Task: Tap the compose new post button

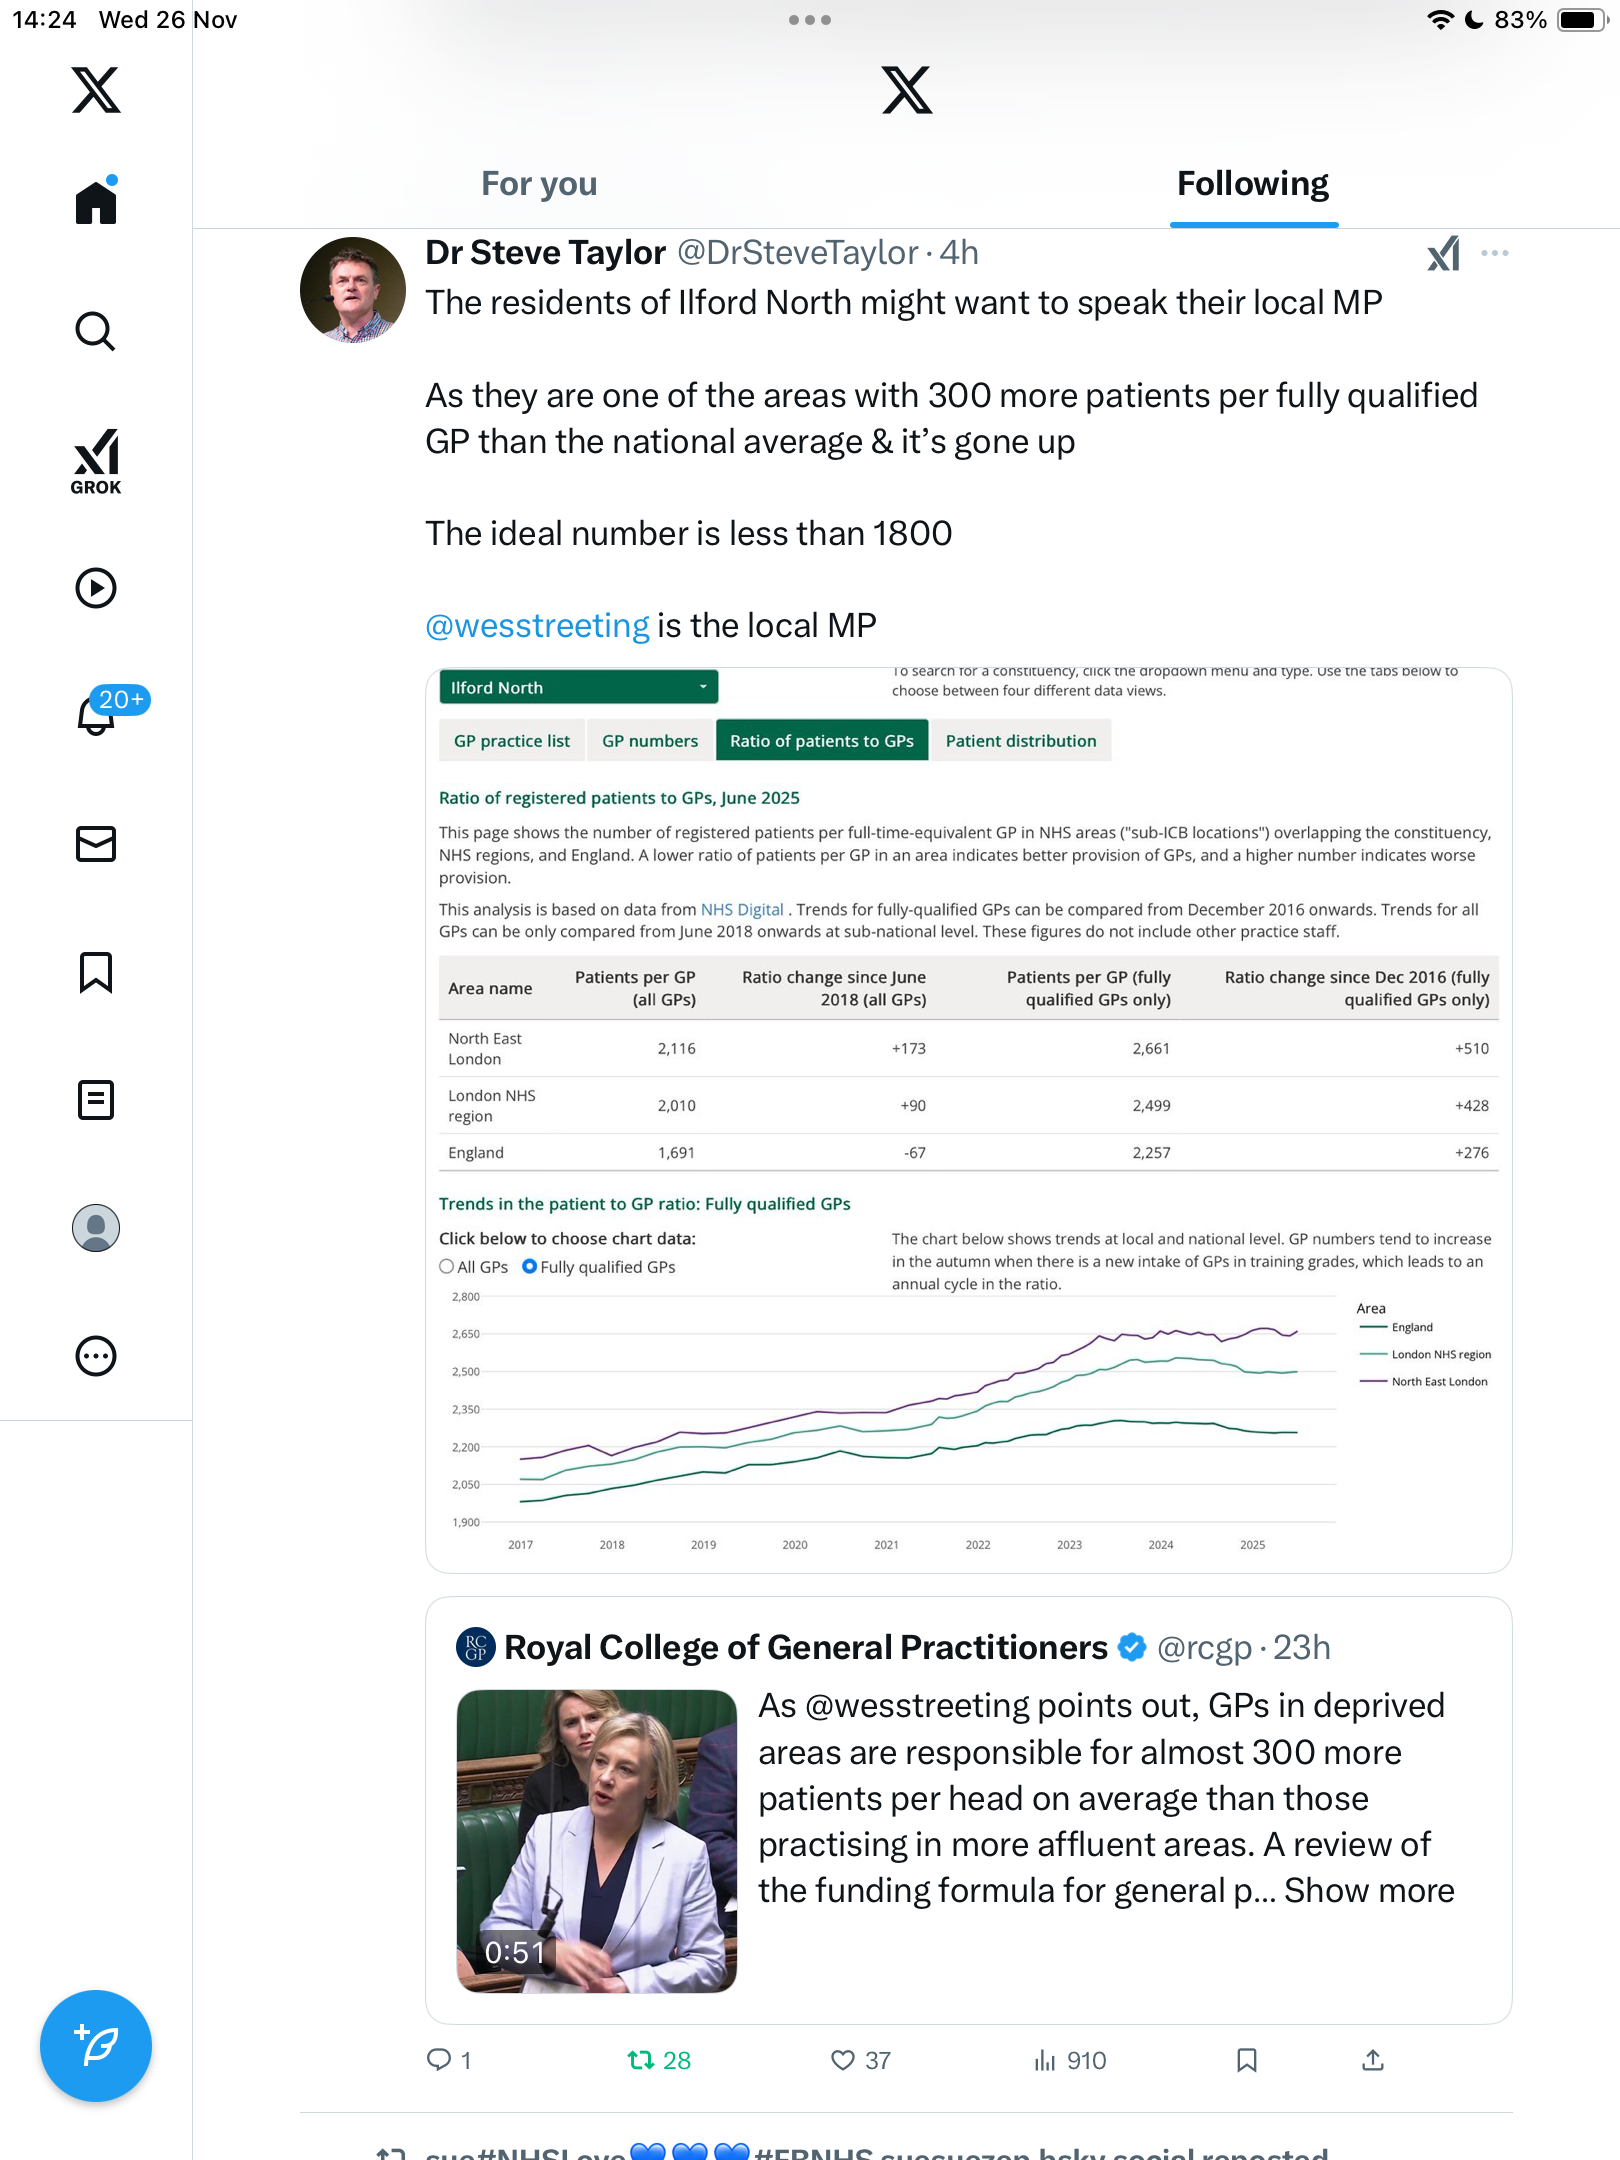Action: tap(96, 2045)
